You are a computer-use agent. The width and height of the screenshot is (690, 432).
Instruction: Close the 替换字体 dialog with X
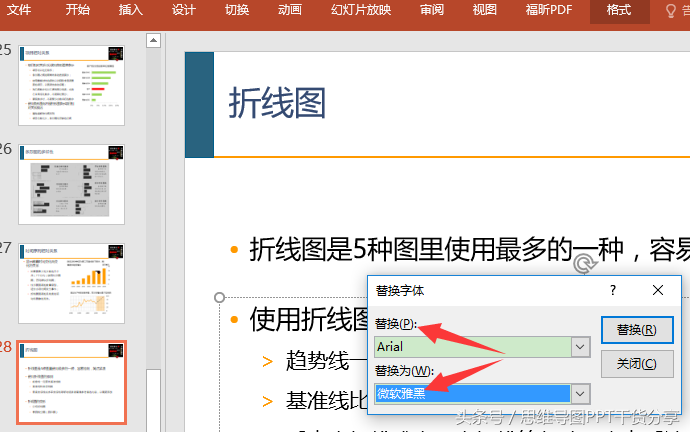(x=658, y=290)
